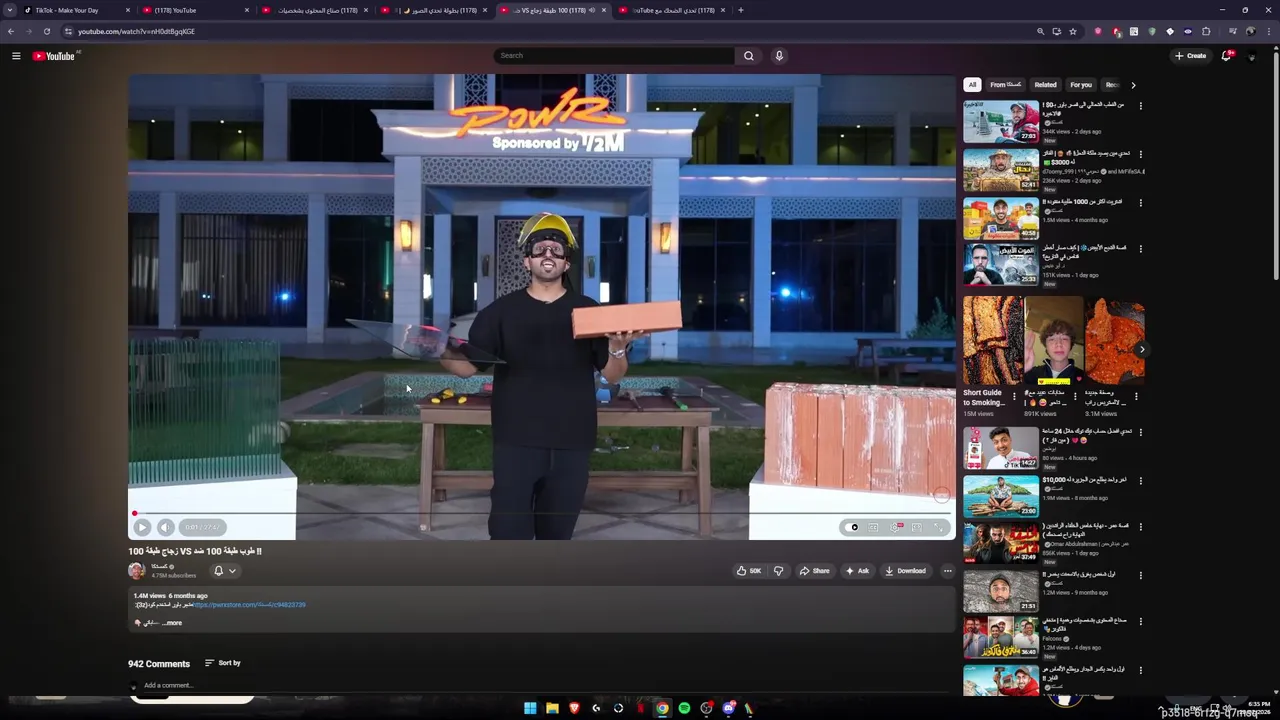This screenshot has width=1280, height=720.
Task: Open the Windows Start menu
Action: 530,708
